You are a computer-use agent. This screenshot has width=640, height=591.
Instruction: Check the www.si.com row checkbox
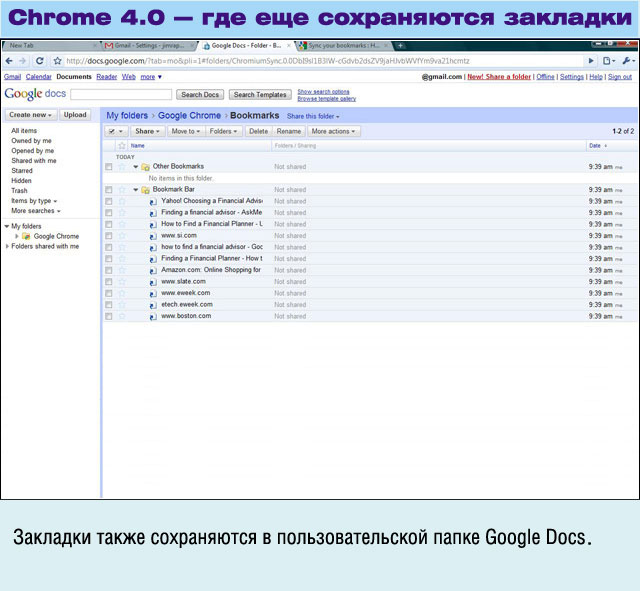(109, 236)
